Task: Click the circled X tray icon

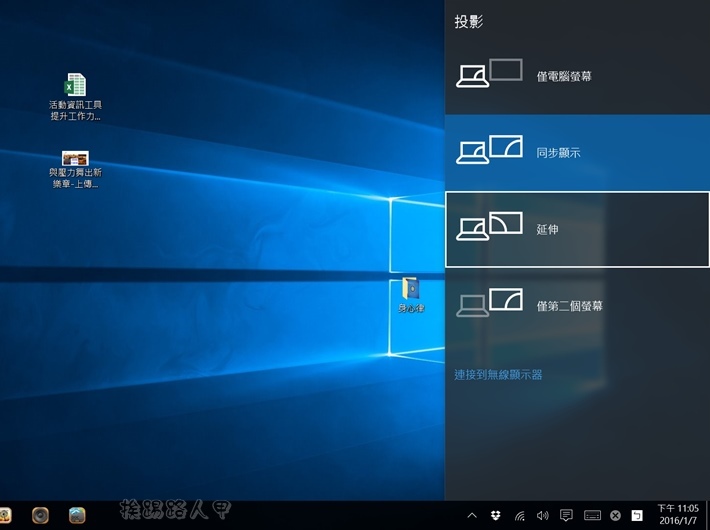Action: [615, 515]
